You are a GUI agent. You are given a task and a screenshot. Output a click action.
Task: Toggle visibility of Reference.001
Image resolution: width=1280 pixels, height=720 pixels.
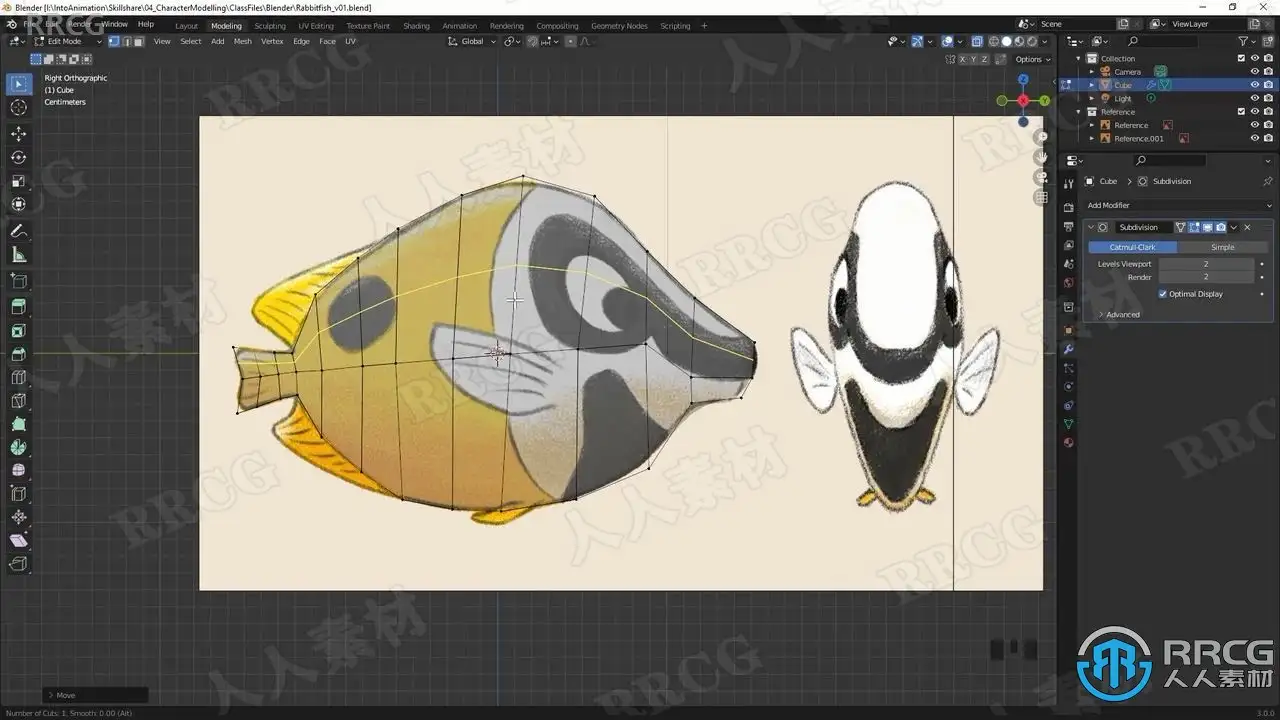pyautogui.click(x=1254, y=138)
